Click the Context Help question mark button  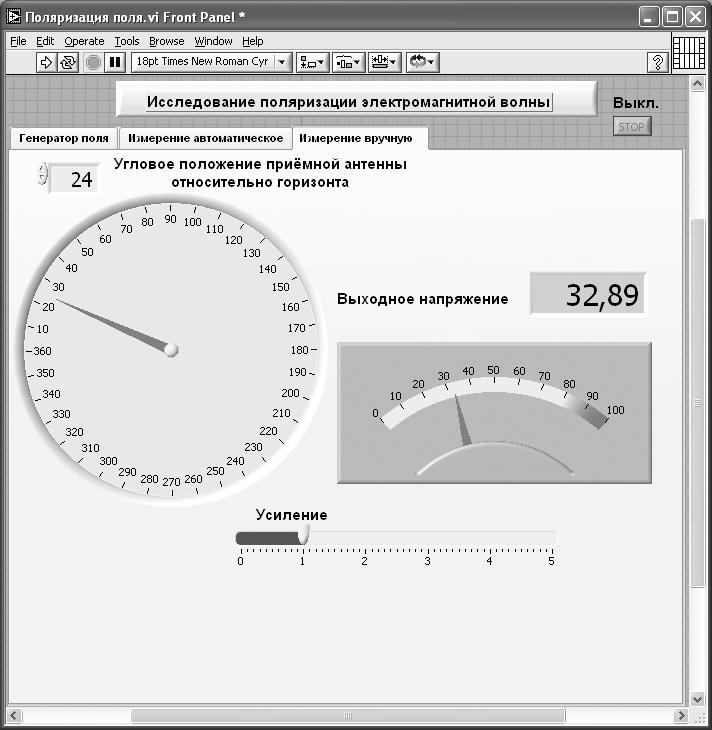pyautogui.click(x=658, y=62)
